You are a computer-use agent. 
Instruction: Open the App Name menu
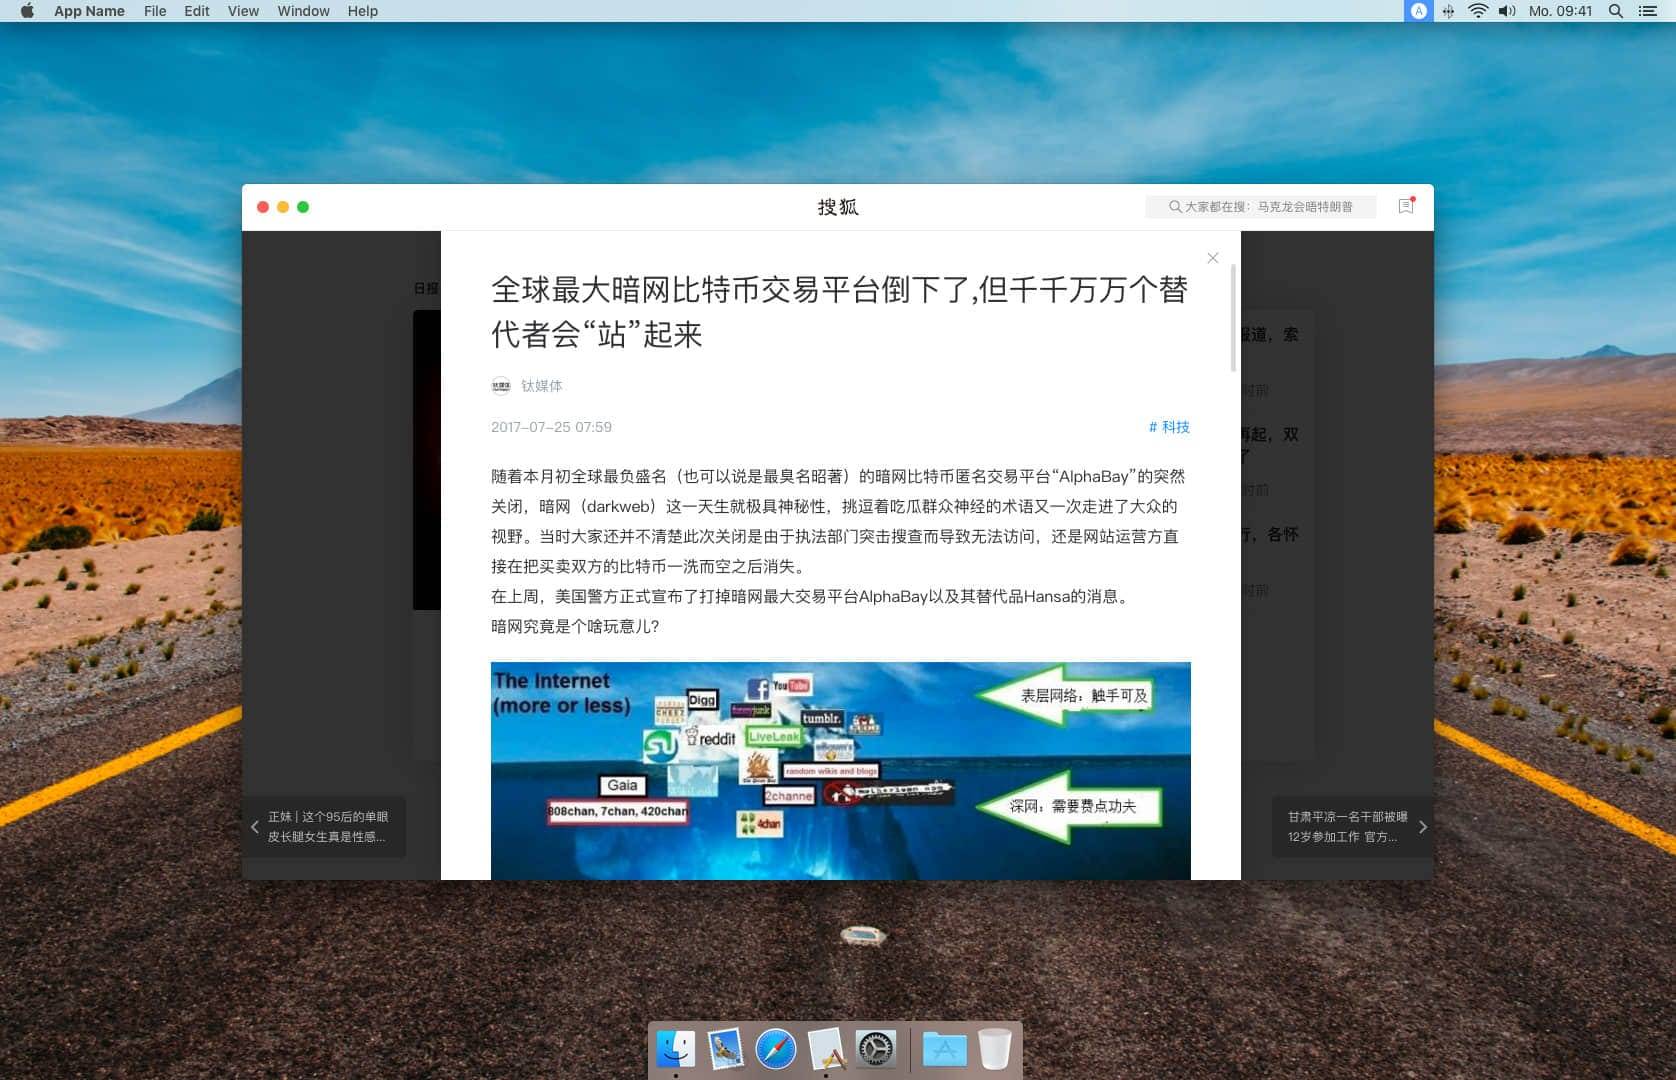pyautogui.click(x=89, y=11)
